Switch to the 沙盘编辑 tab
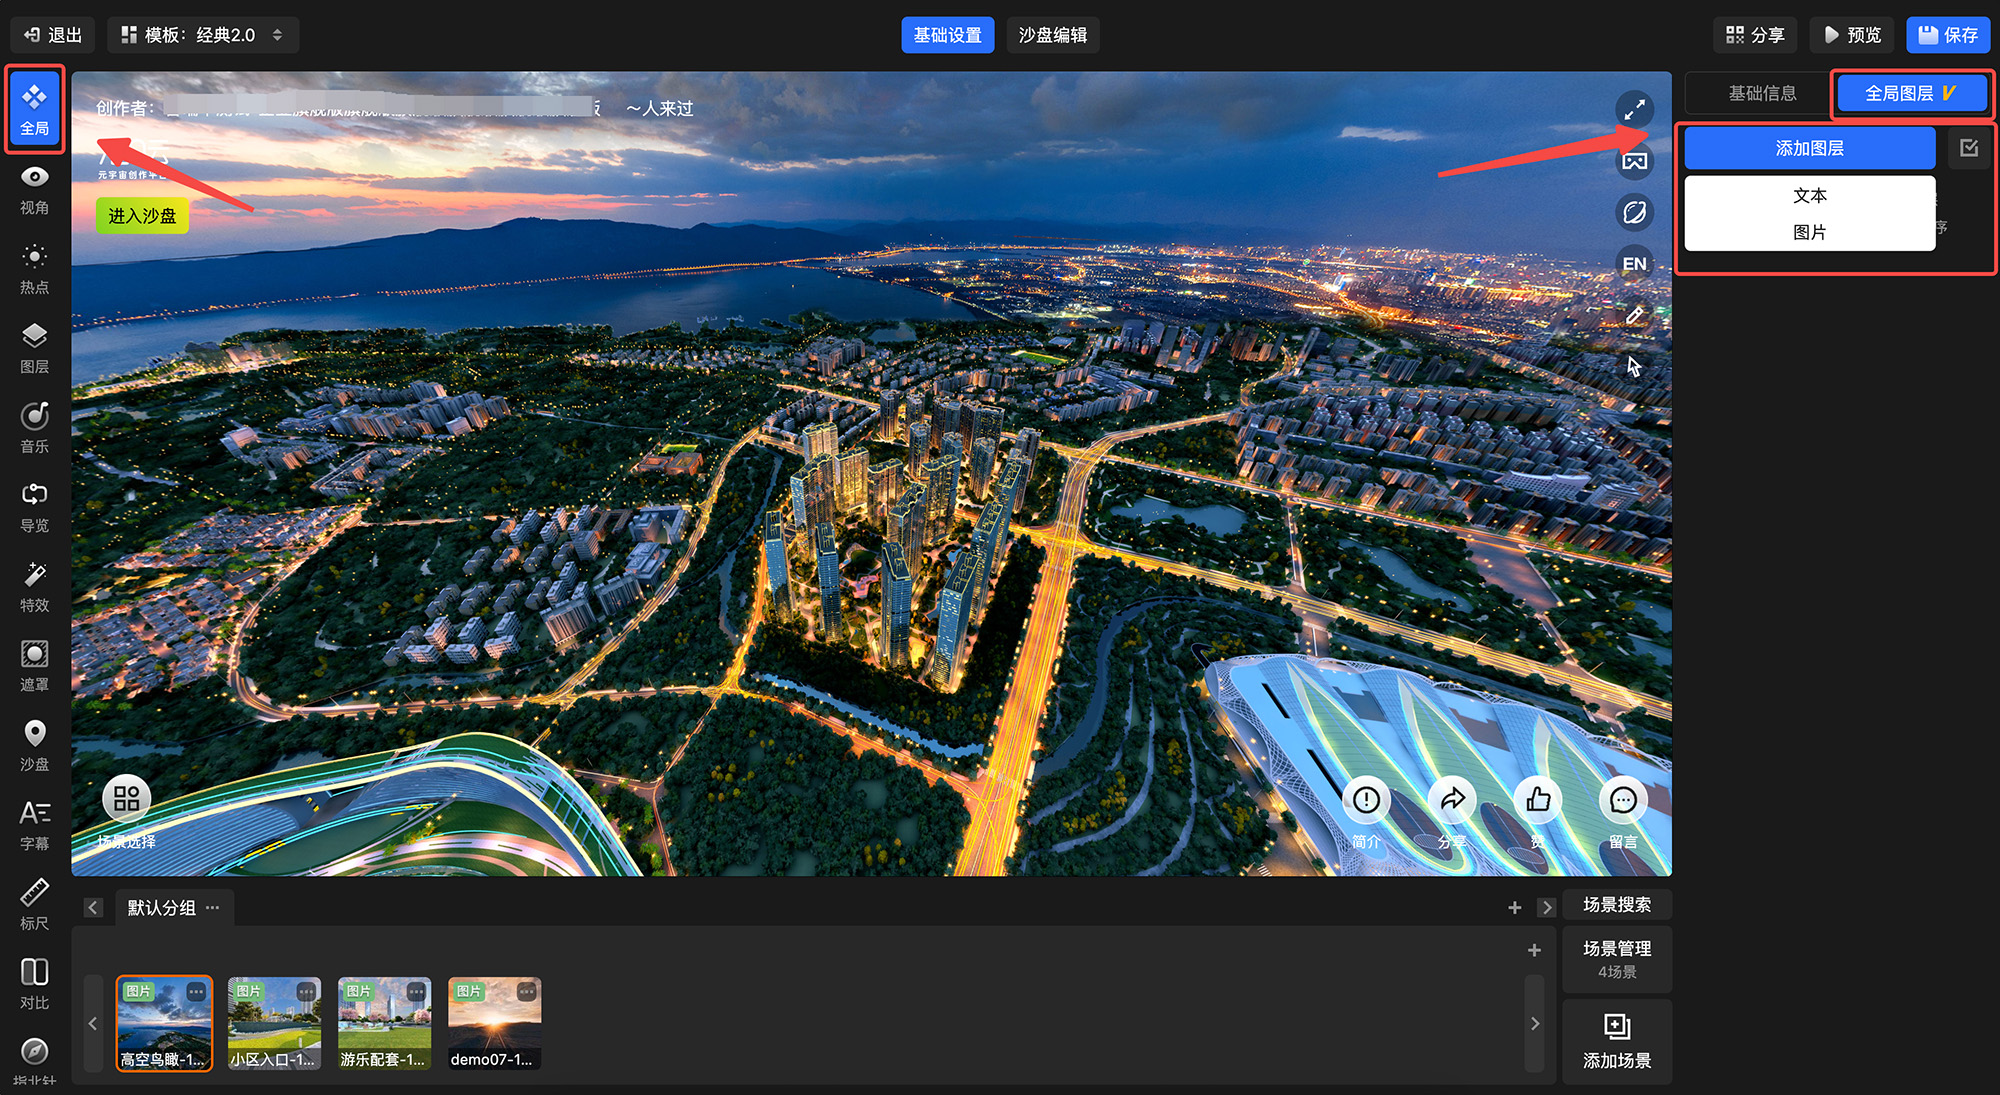Viewport: 2000px width, 1095px height. (1052, 35)
